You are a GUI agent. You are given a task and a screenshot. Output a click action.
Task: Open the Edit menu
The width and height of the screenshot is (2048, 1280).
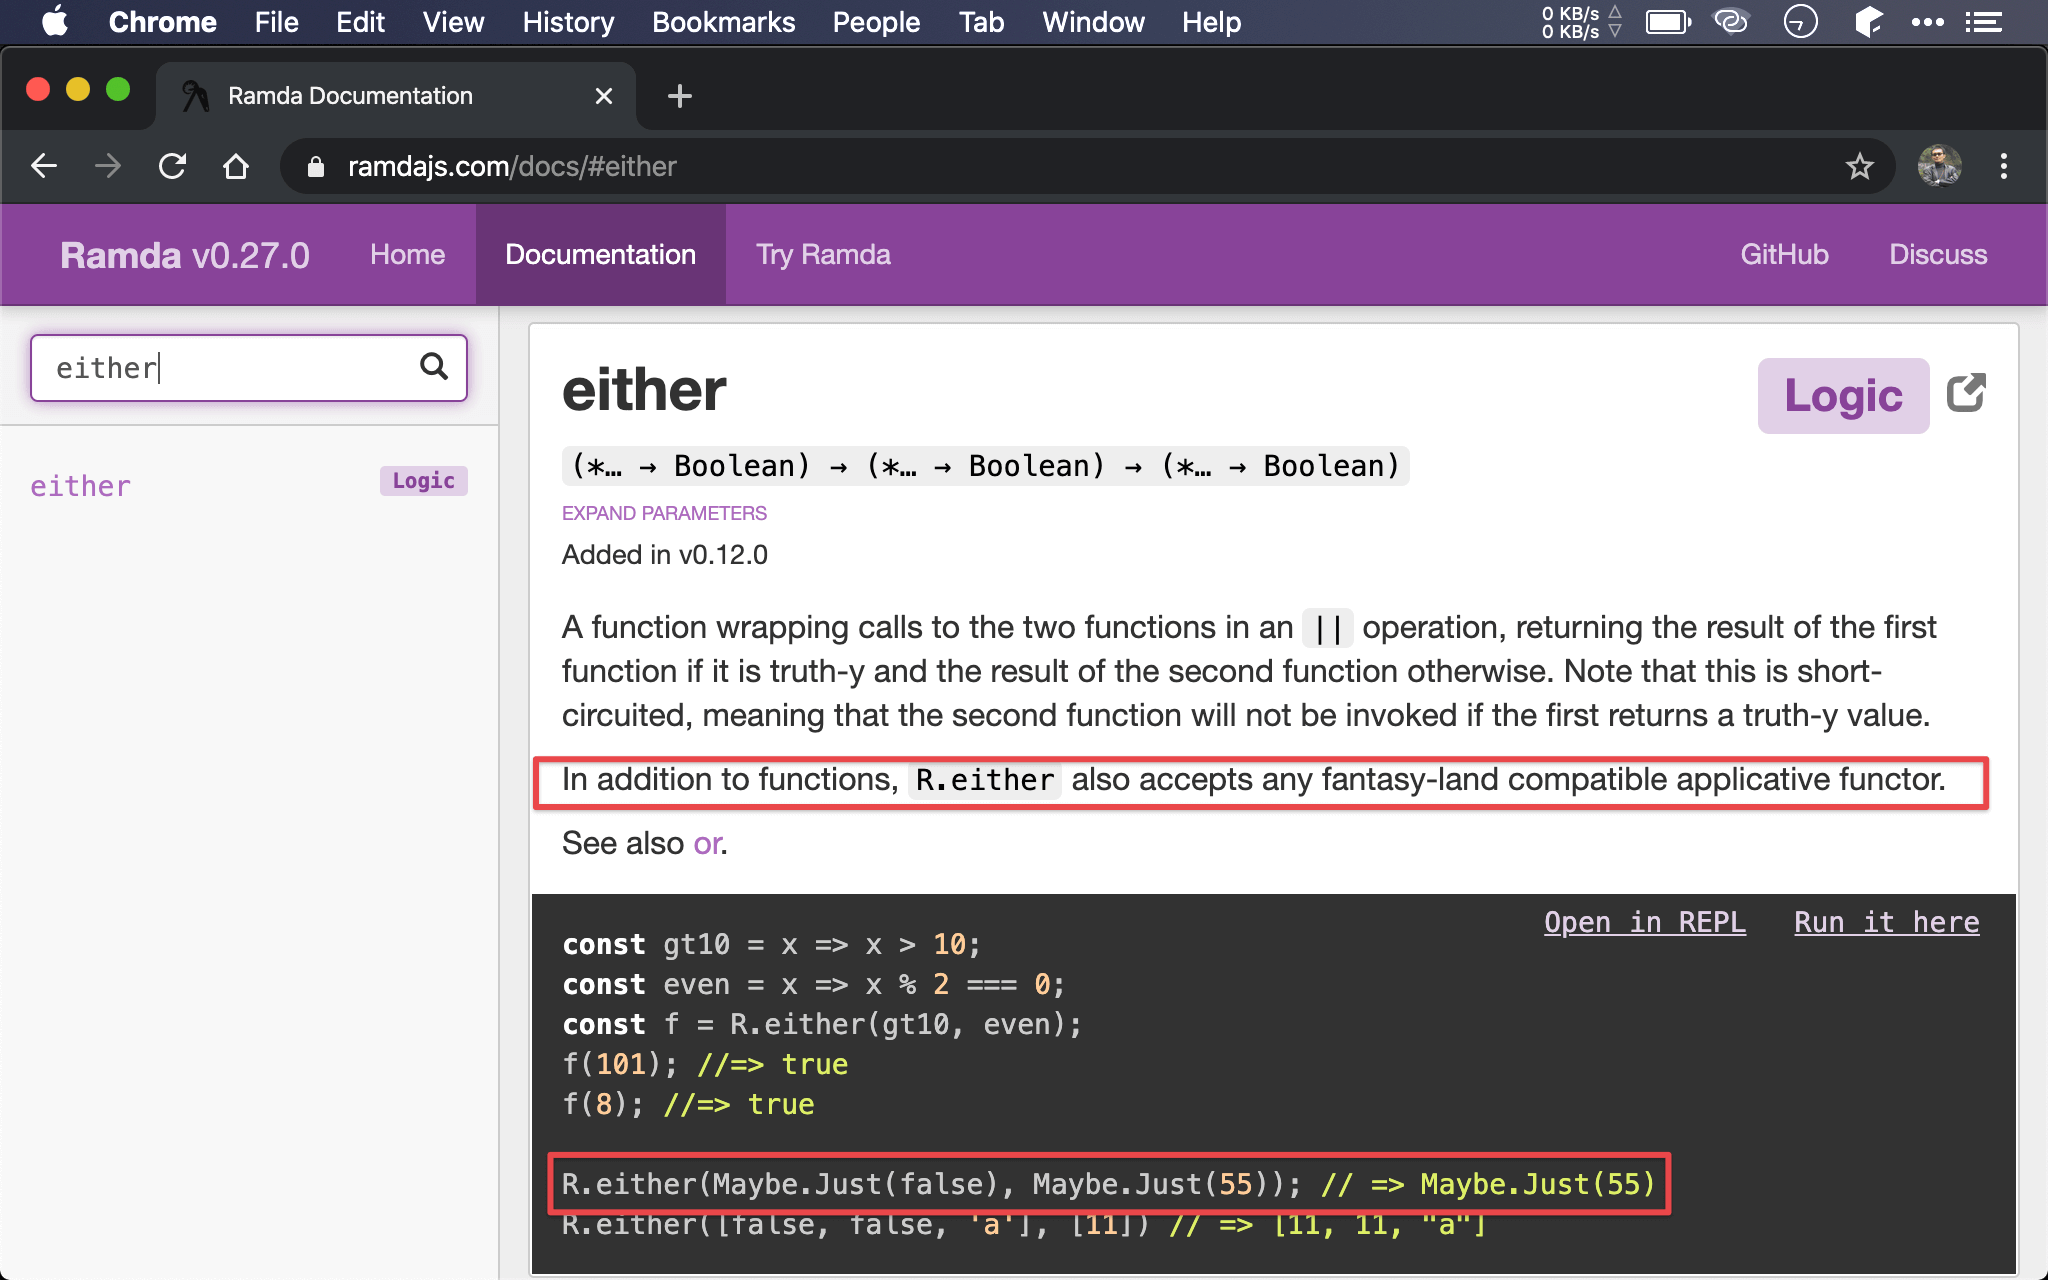pyautogui.click(x=360, y=22)
